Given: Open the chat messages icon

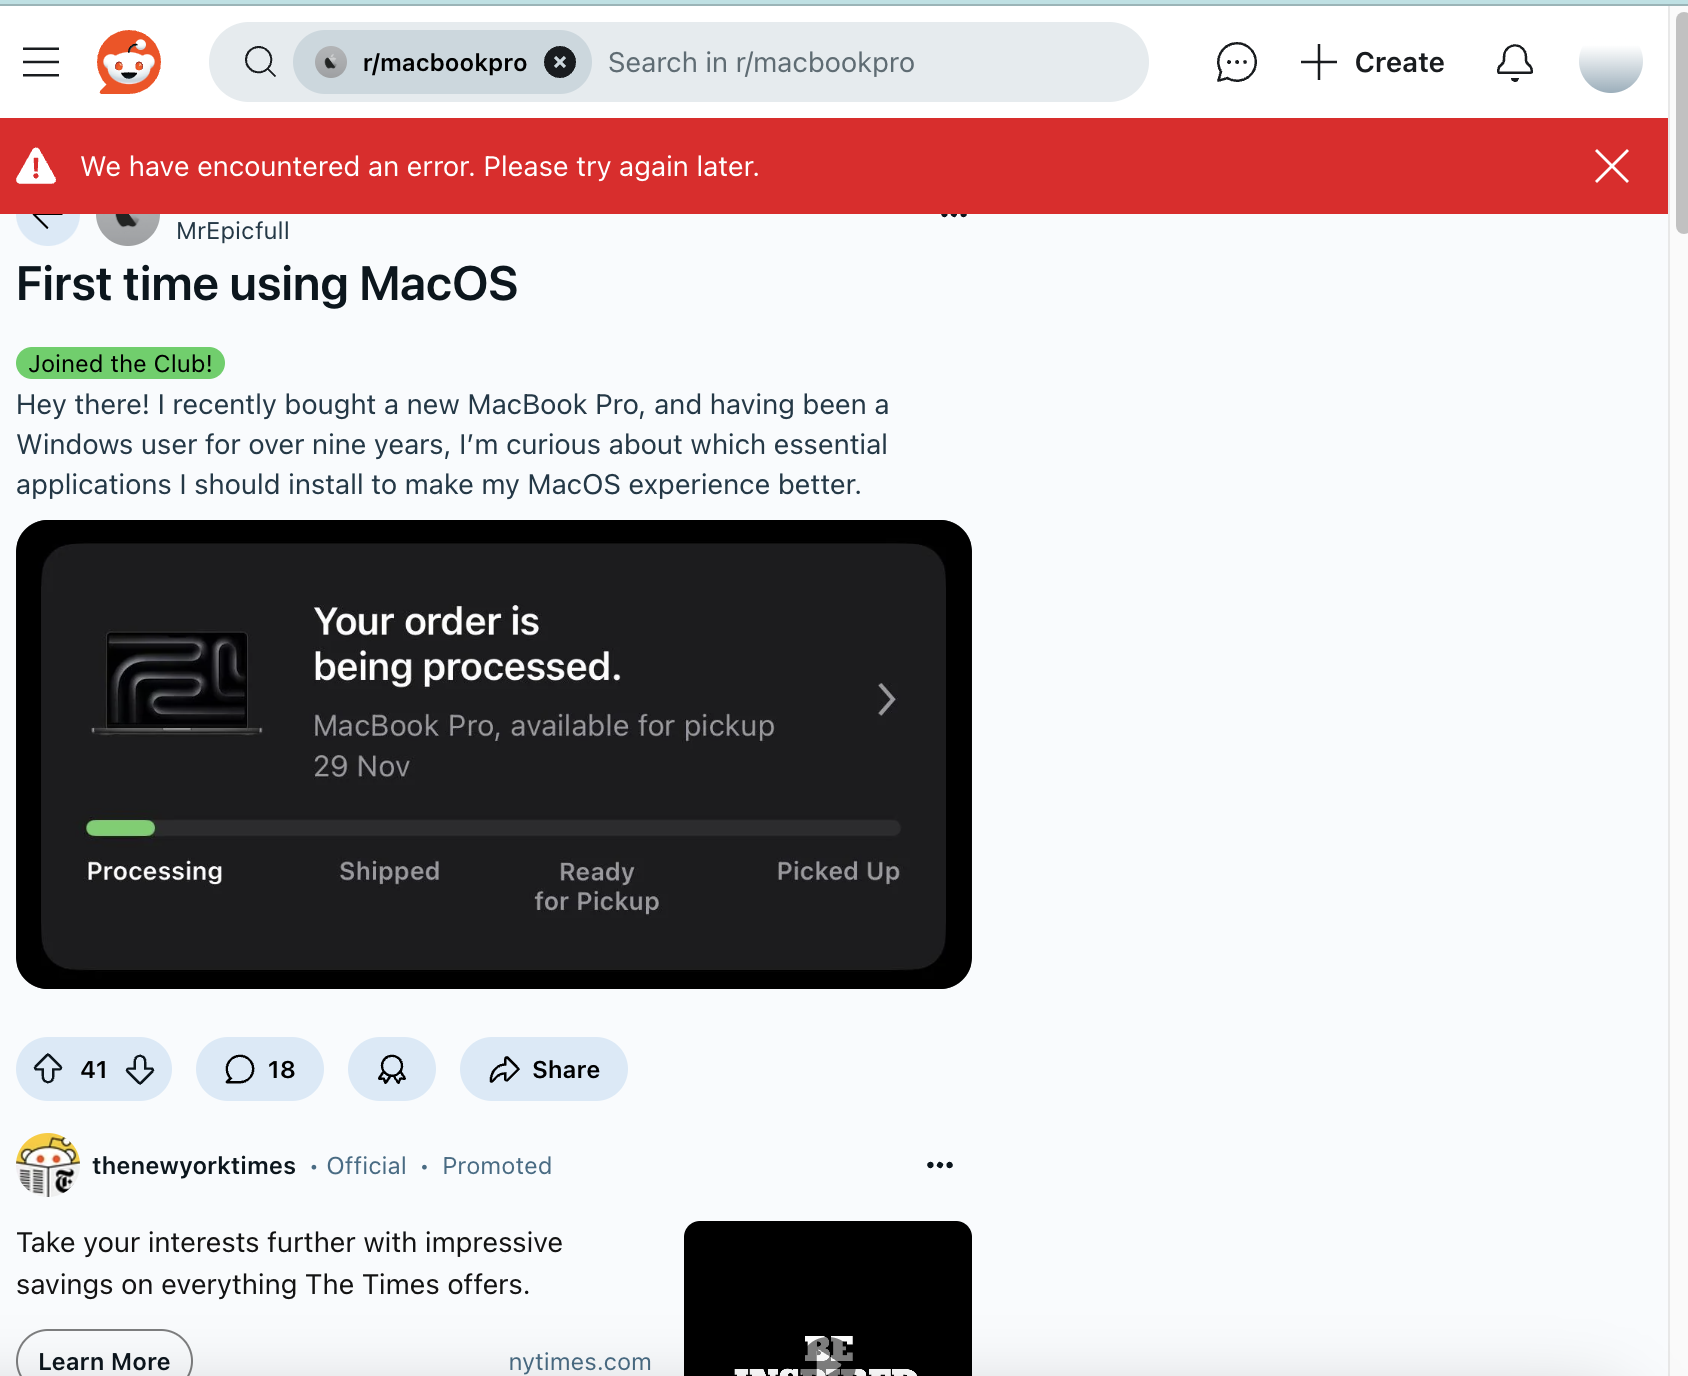Looking at the screenshot, I should tap(1236, 62).
